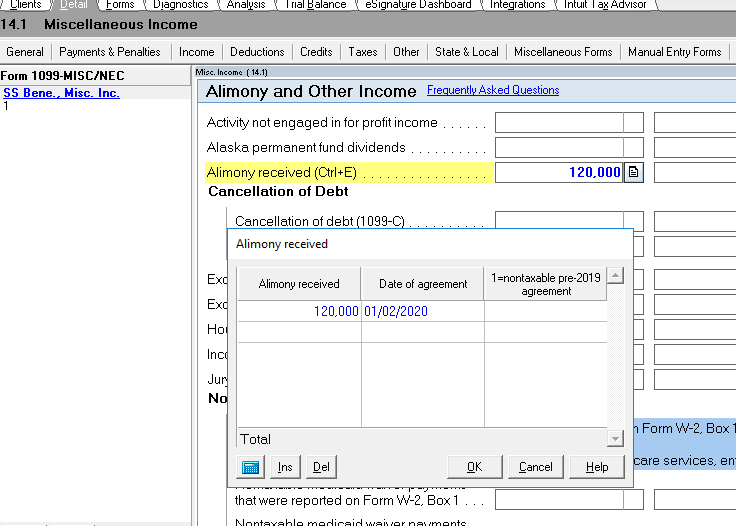Click the Alimony received 120,000 field on form
736x526 pixels.
pyautogui.click(x=559, y=172)
